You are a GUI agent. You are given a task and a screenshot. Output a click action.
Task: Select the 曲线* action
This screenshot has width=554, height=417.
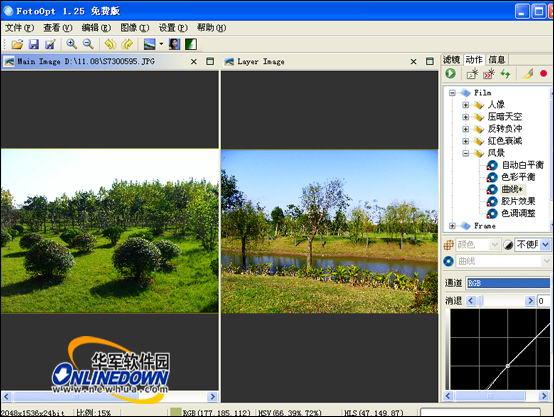tap(512, 189)
